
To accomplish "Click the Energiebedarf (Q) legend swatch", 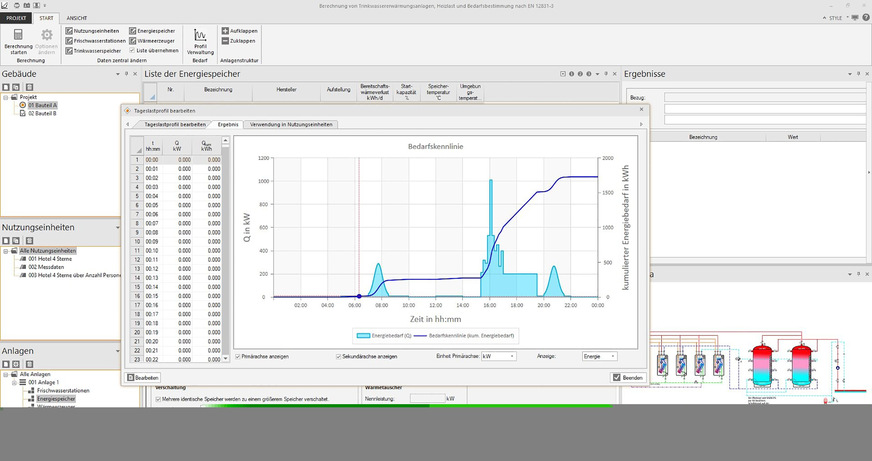I will [x=363, y=336].
